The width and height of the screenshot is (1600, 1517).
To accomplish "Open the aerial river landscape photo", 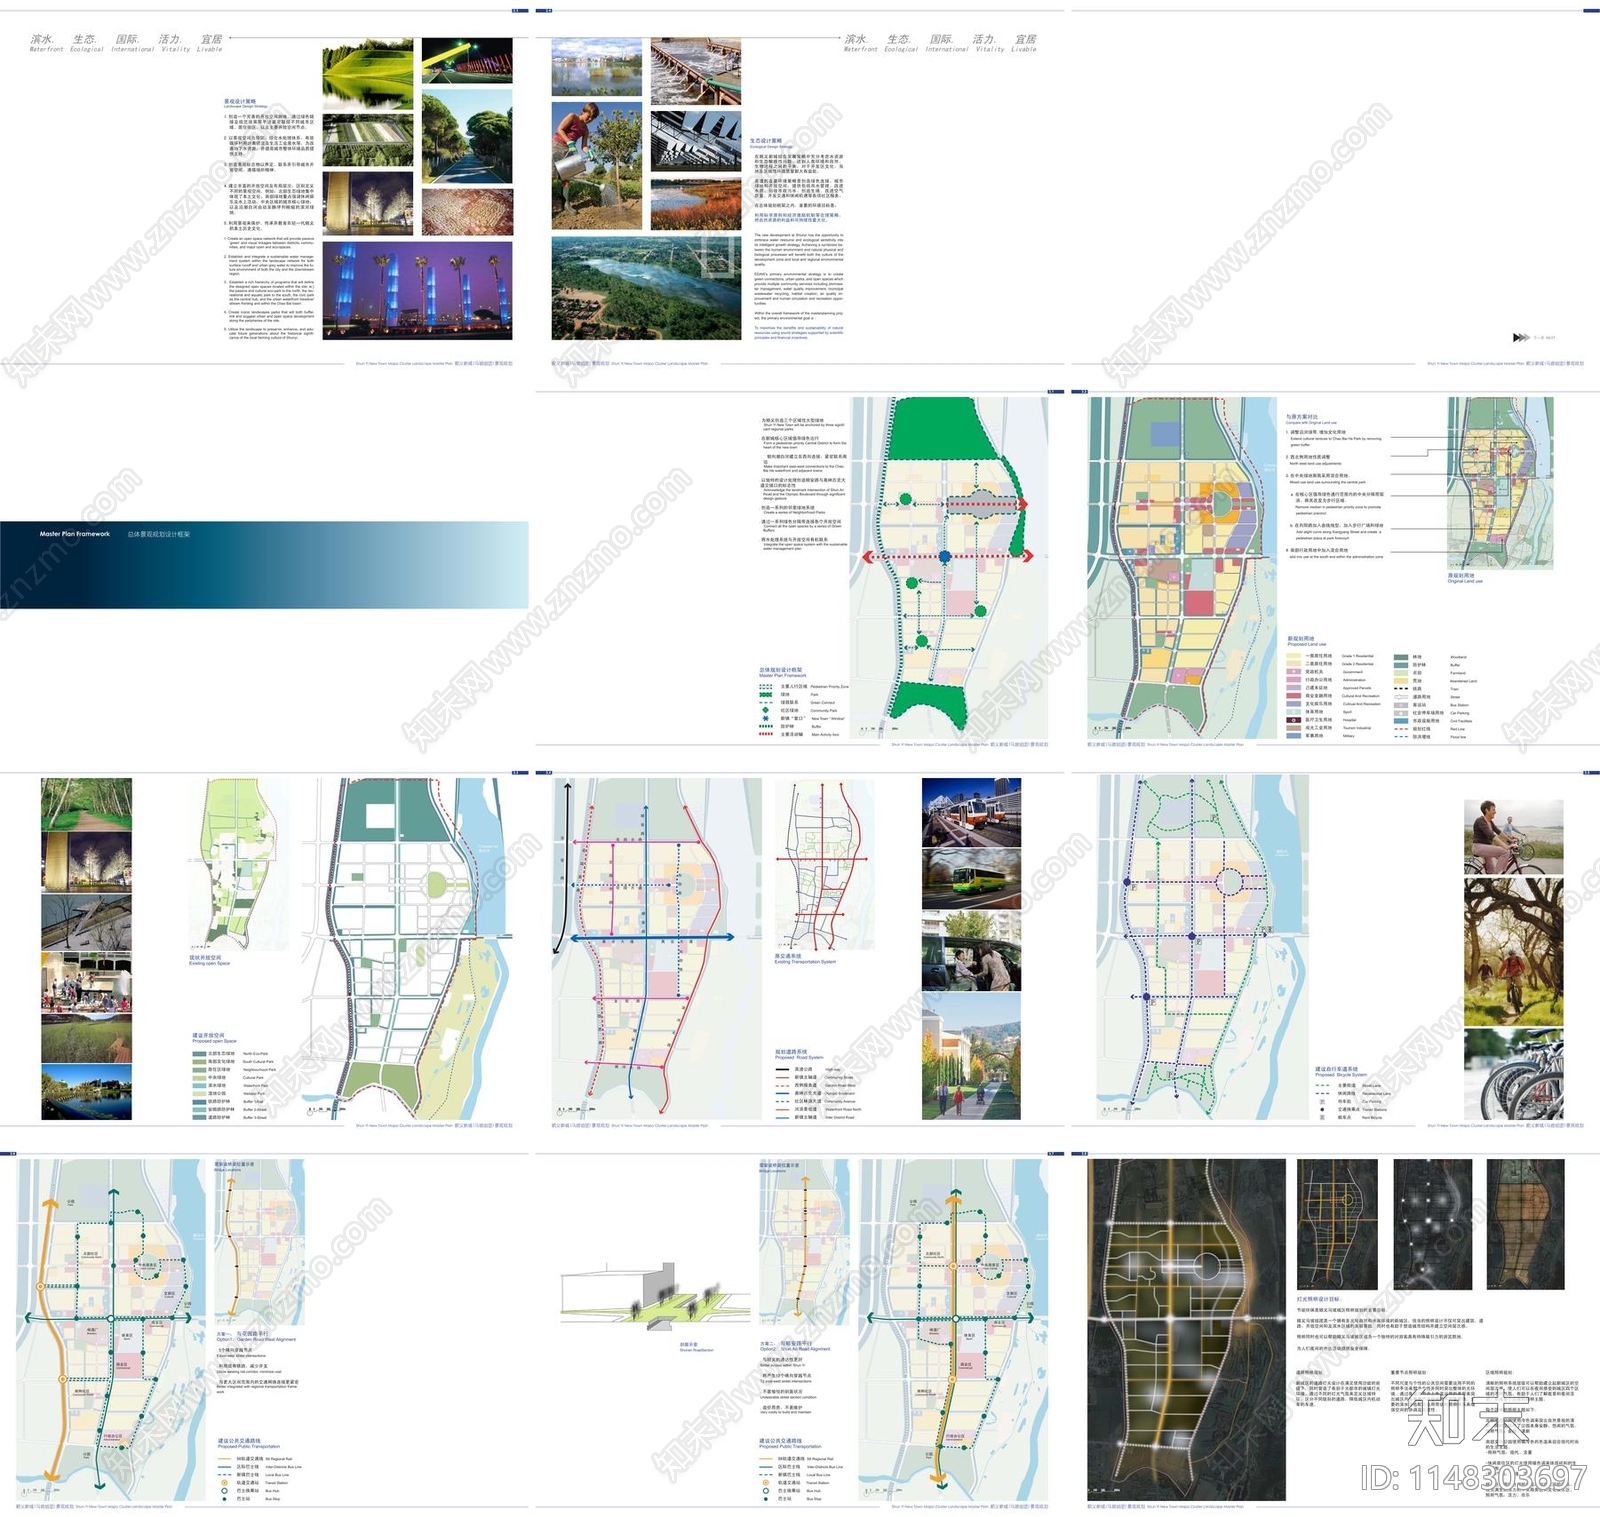I will (x=647, y=288).
